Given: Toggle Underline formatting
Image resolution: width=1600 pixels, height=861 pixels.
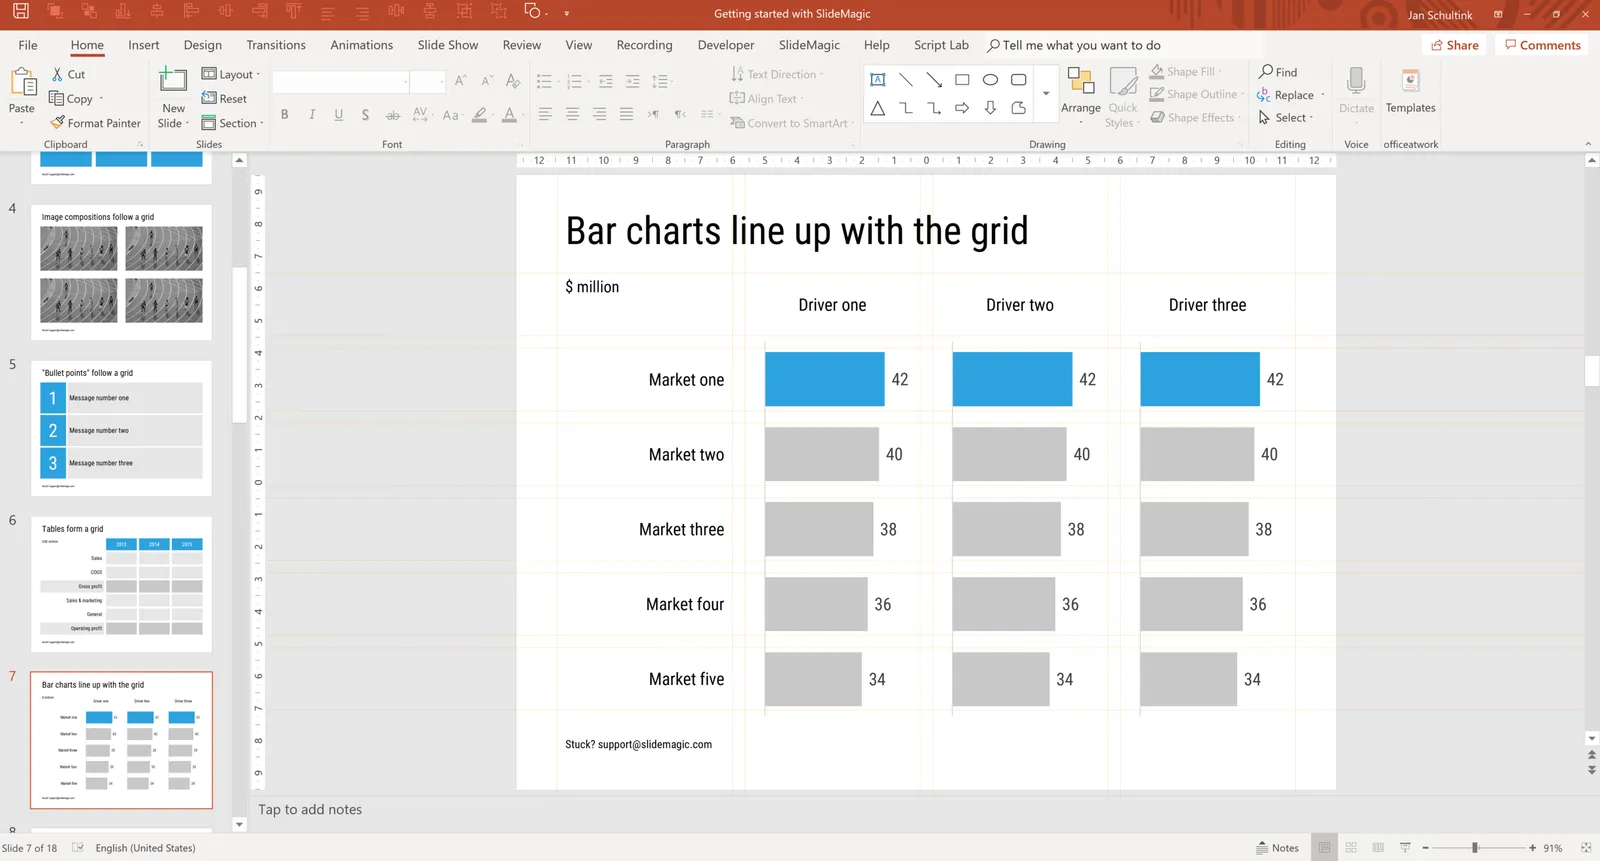Looking at the screenshot, I should click(x=339, y=115).
